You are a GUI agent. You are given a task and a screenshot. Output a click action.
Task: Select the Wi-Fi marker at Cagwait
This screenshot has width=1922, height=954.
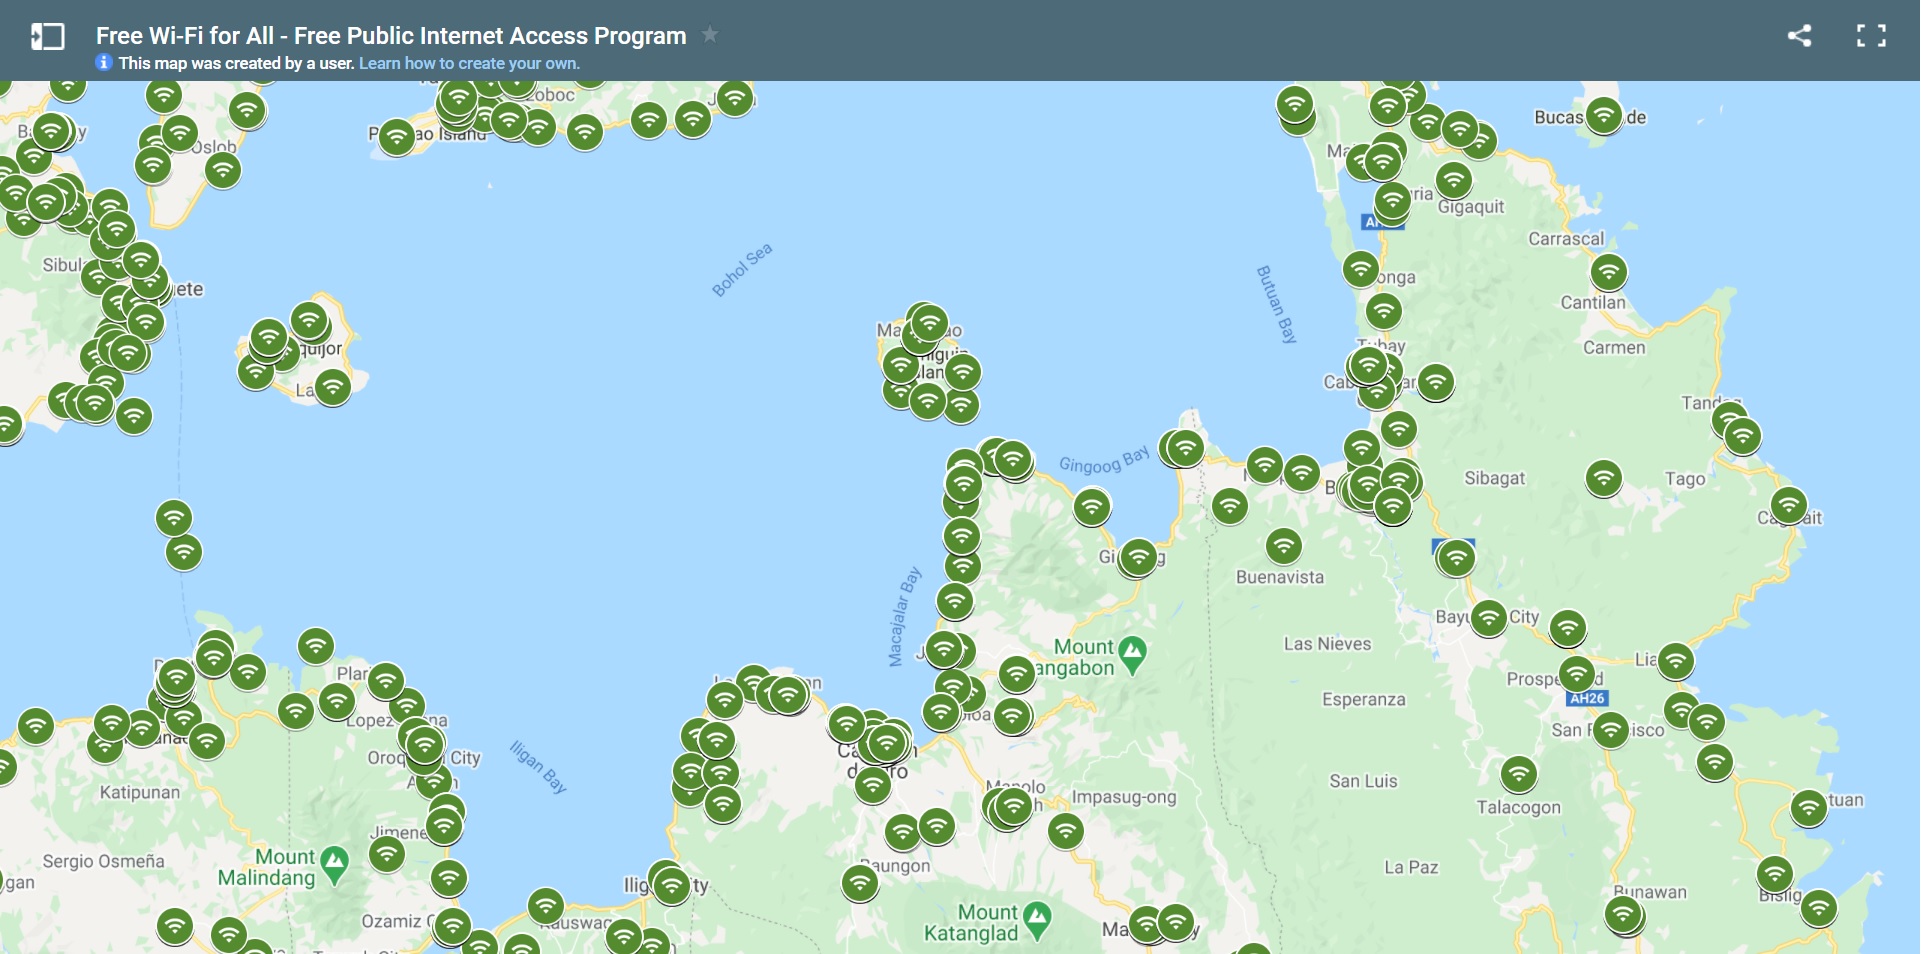point(1789,504)
